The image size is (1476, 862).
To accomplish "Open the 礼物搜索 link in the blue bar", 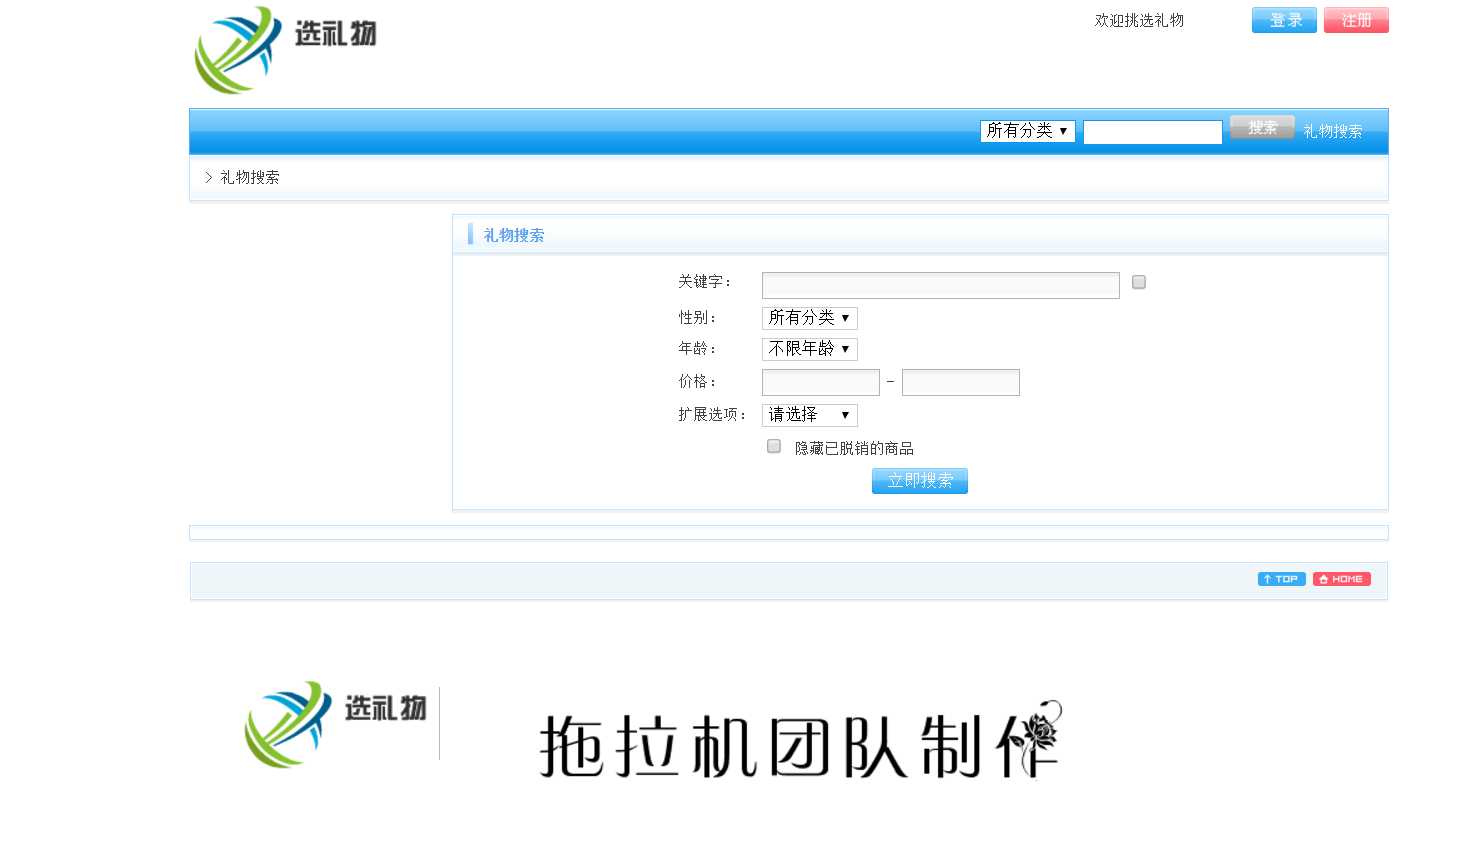I will point(1332,131).
